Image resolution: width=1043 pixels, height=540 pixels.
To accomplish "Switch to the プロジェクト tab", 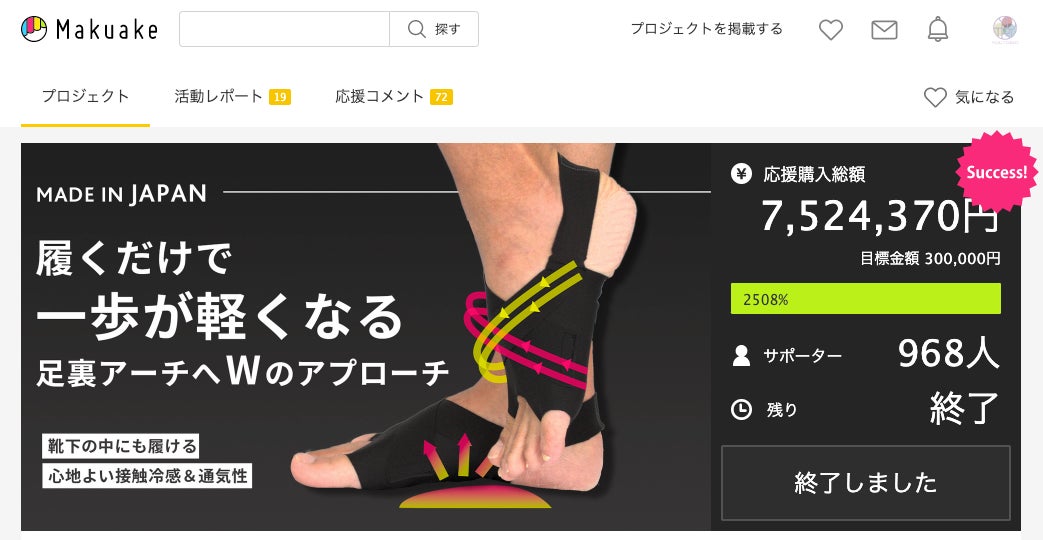I will (x=85, y=96).
